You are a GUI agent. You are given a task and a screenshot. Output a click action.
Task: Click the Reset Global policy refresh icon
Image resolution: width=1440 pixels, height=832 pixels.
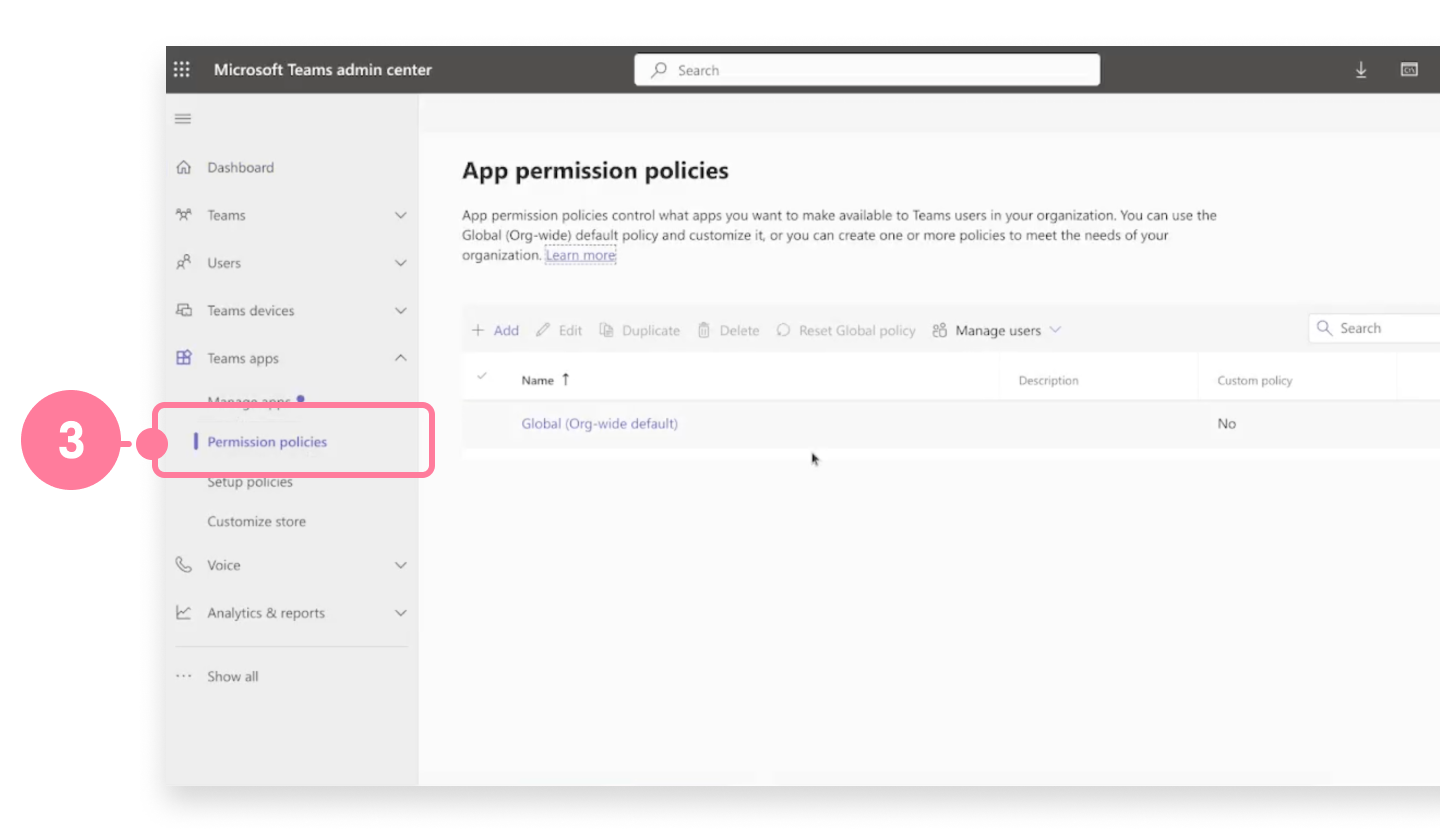[783, 330]
